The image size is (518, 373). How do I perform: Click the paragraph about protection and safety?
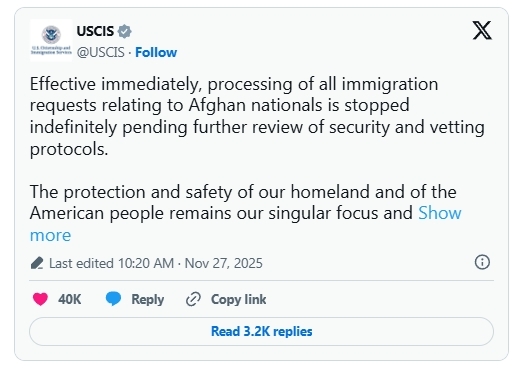click(245, 213)
